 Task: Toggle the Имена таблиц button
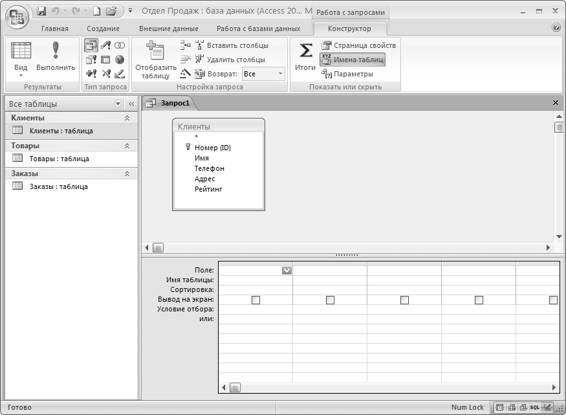(352, 60)
